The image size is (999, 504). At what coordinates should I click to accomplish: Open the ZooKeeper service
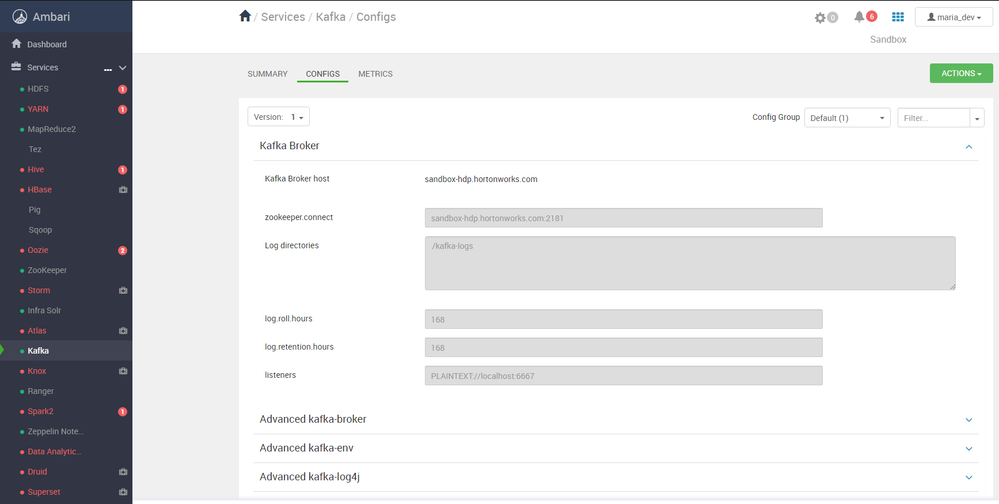tap(47, 270)
